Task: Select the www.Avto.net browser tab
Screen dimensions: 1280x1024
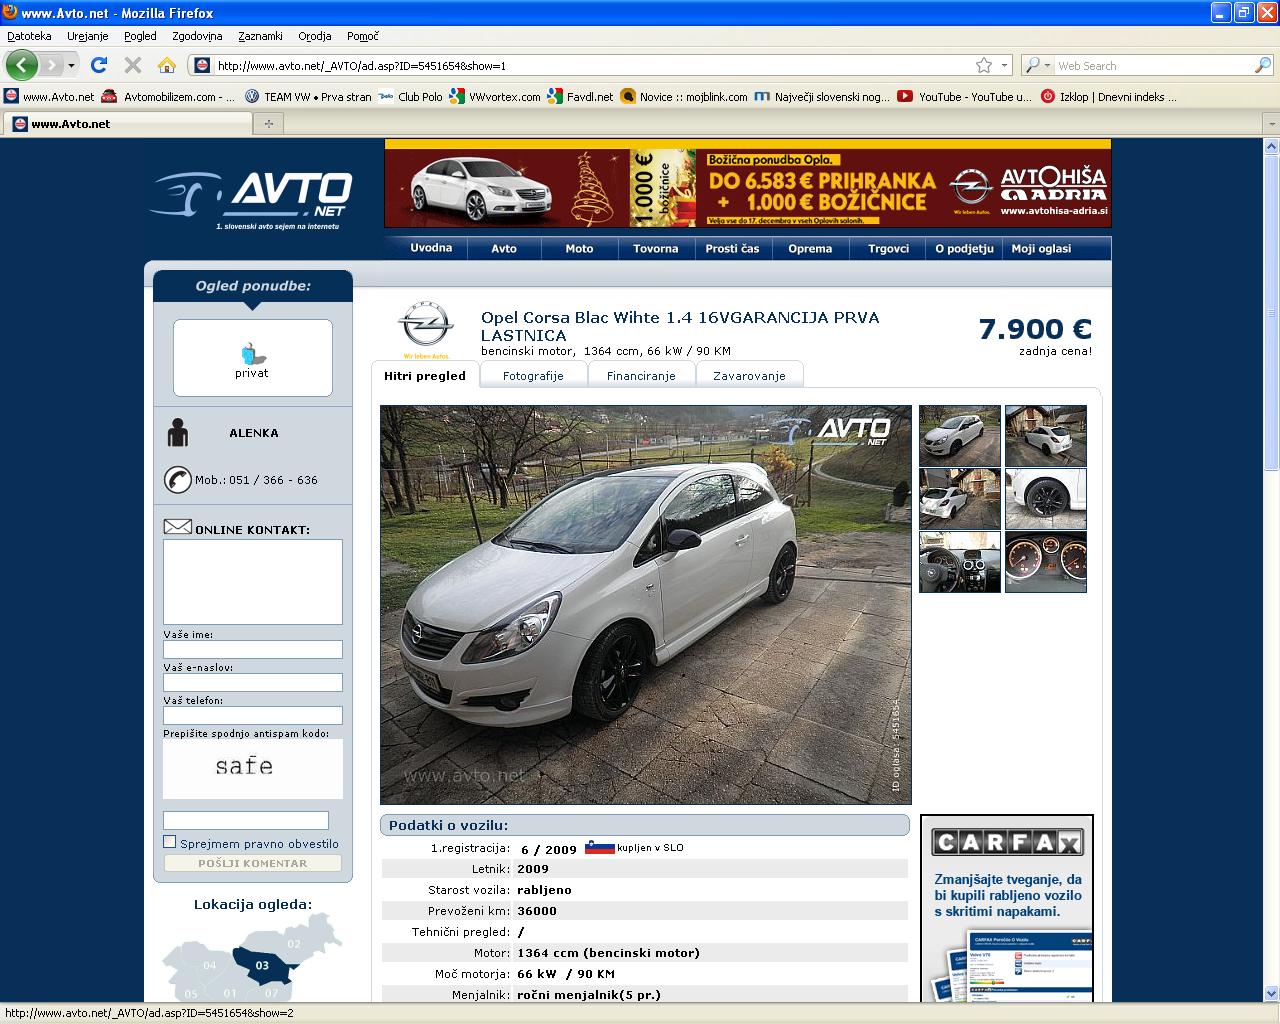Action: click(127, 124)
